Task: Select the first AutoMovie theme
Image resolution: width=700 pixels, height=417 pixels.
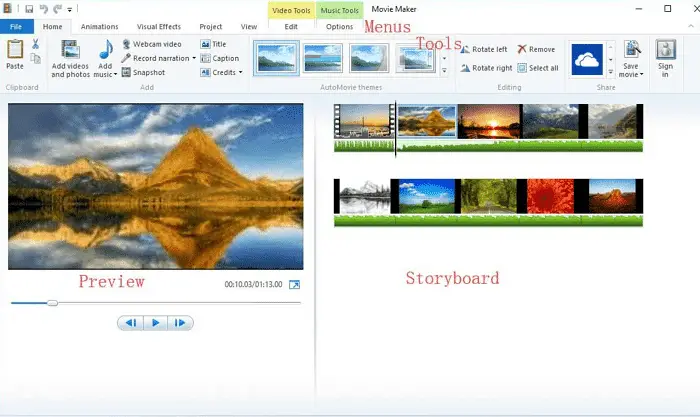Action: click(276, 58)
